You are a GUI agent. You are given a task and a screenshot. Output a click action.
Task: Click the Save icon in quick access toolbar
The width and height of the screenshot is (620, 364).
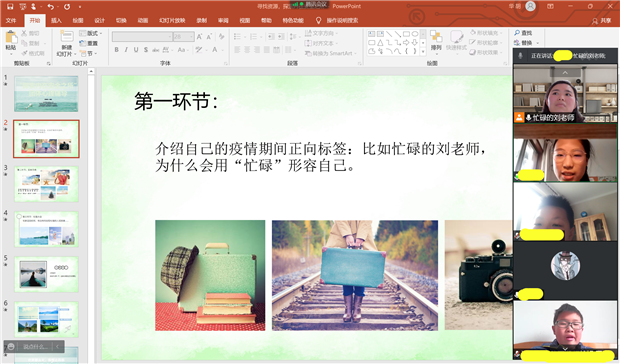click(x=10, y=6)
